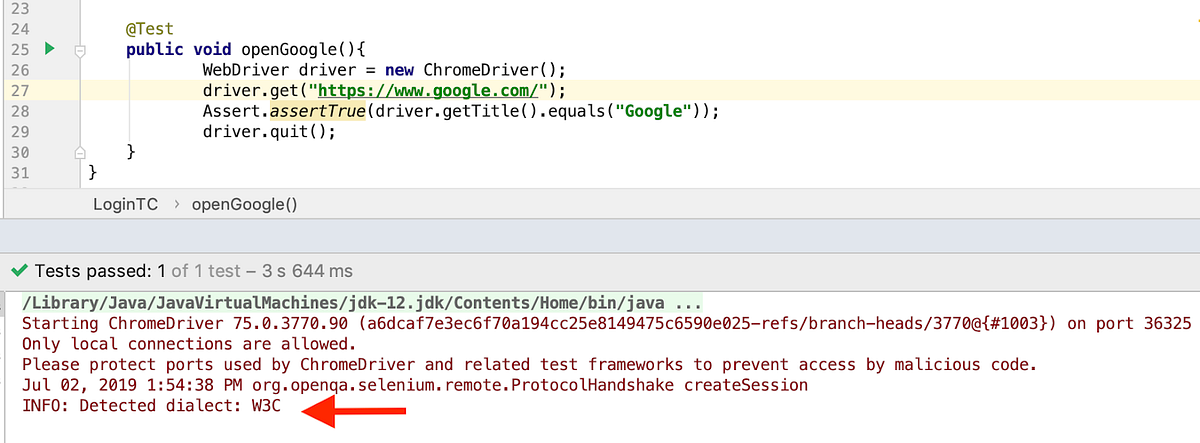Select the LoginTC breadcrumb
This screenshot has width=1200, height=443.
[x=125, y=204]
